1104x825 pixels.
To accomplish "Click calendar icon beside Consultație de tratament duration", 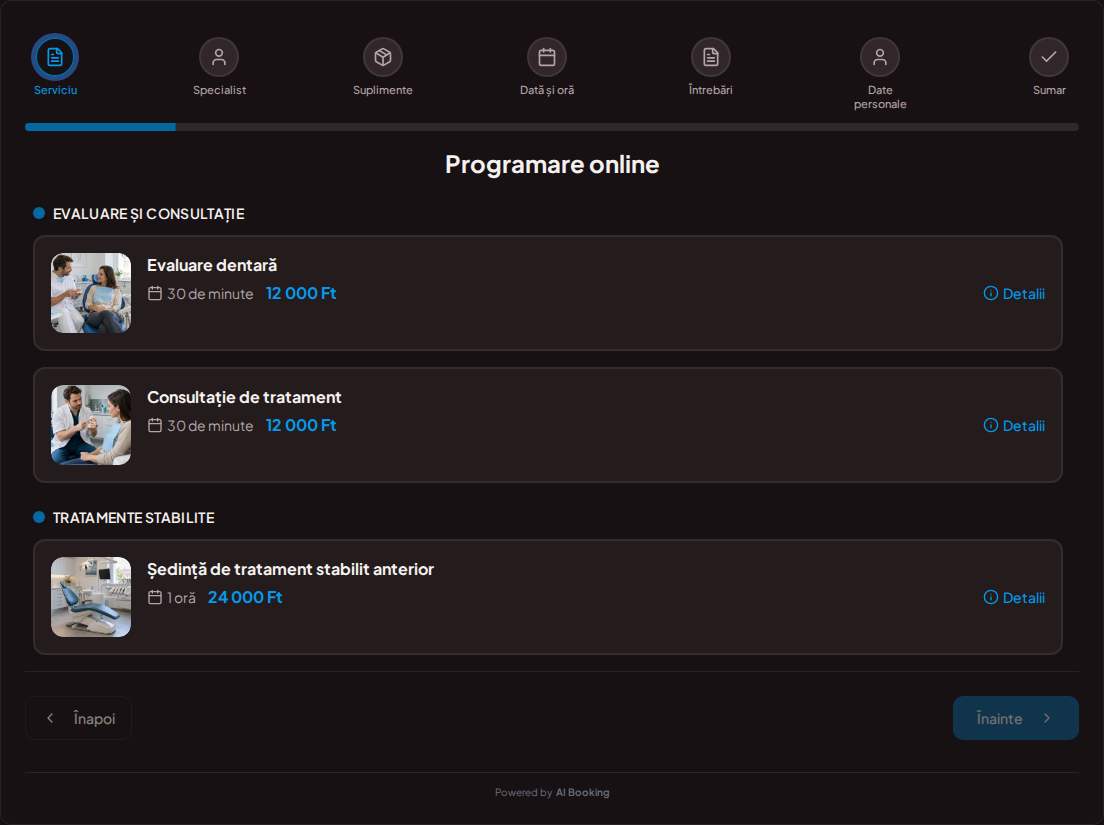I will tap(155, 425).
